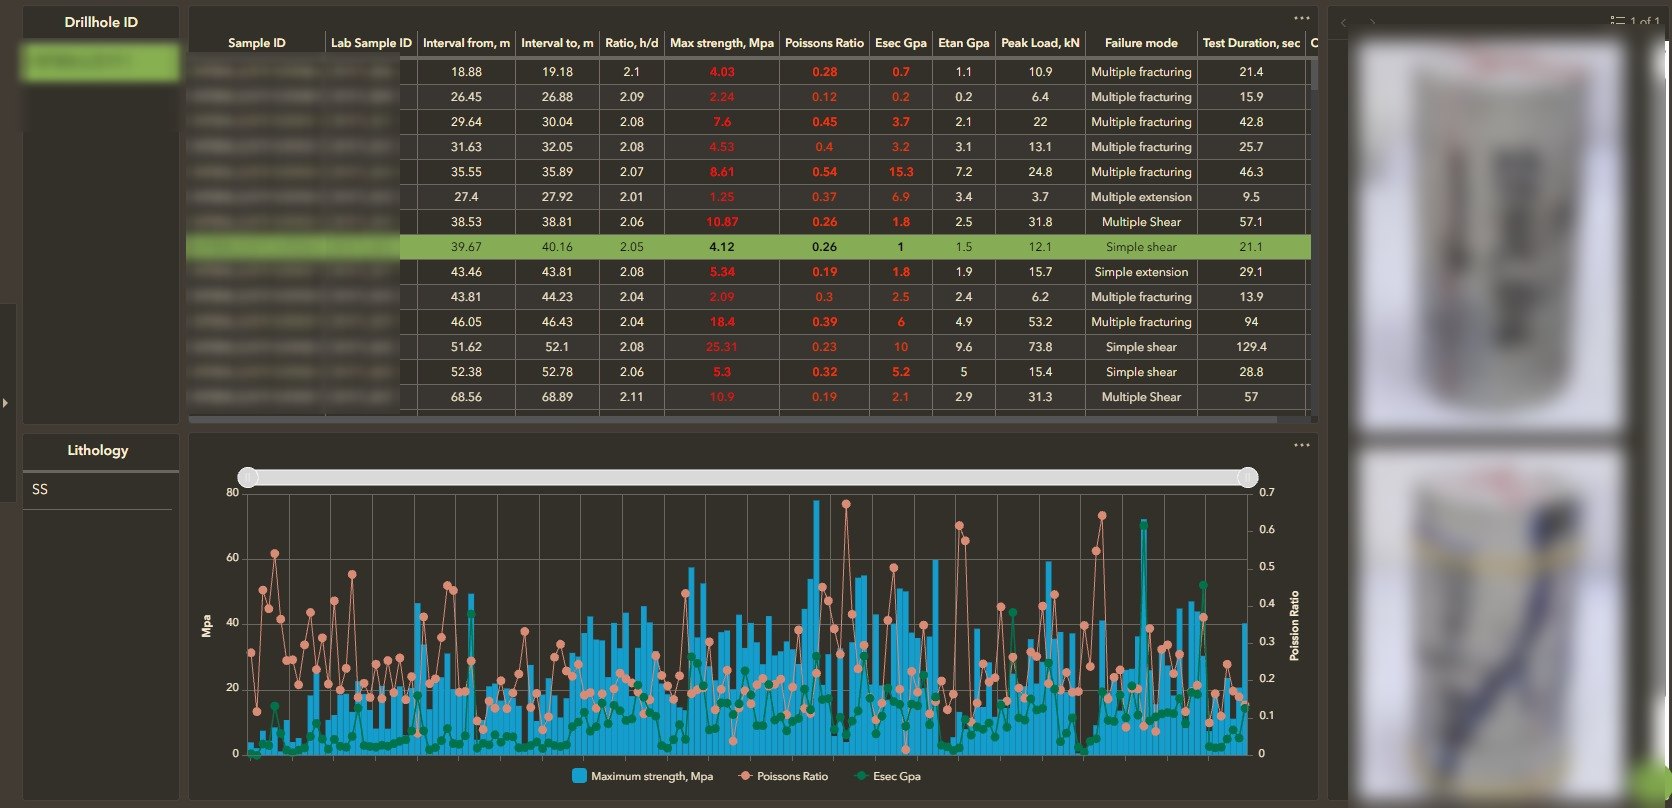This screenshot has height=808, width=1672.
Task: Go to previous feature in image panel
Action: click(x=1344, y=22)
